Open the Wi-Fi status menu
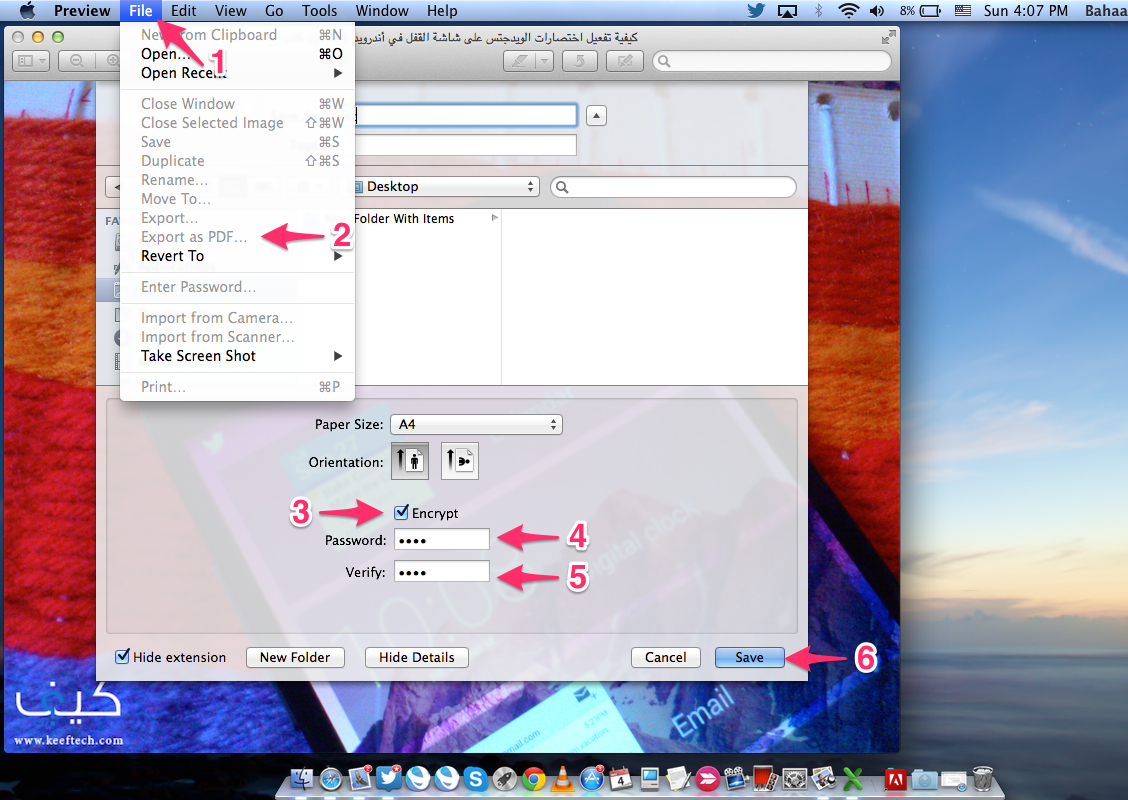 849,11
